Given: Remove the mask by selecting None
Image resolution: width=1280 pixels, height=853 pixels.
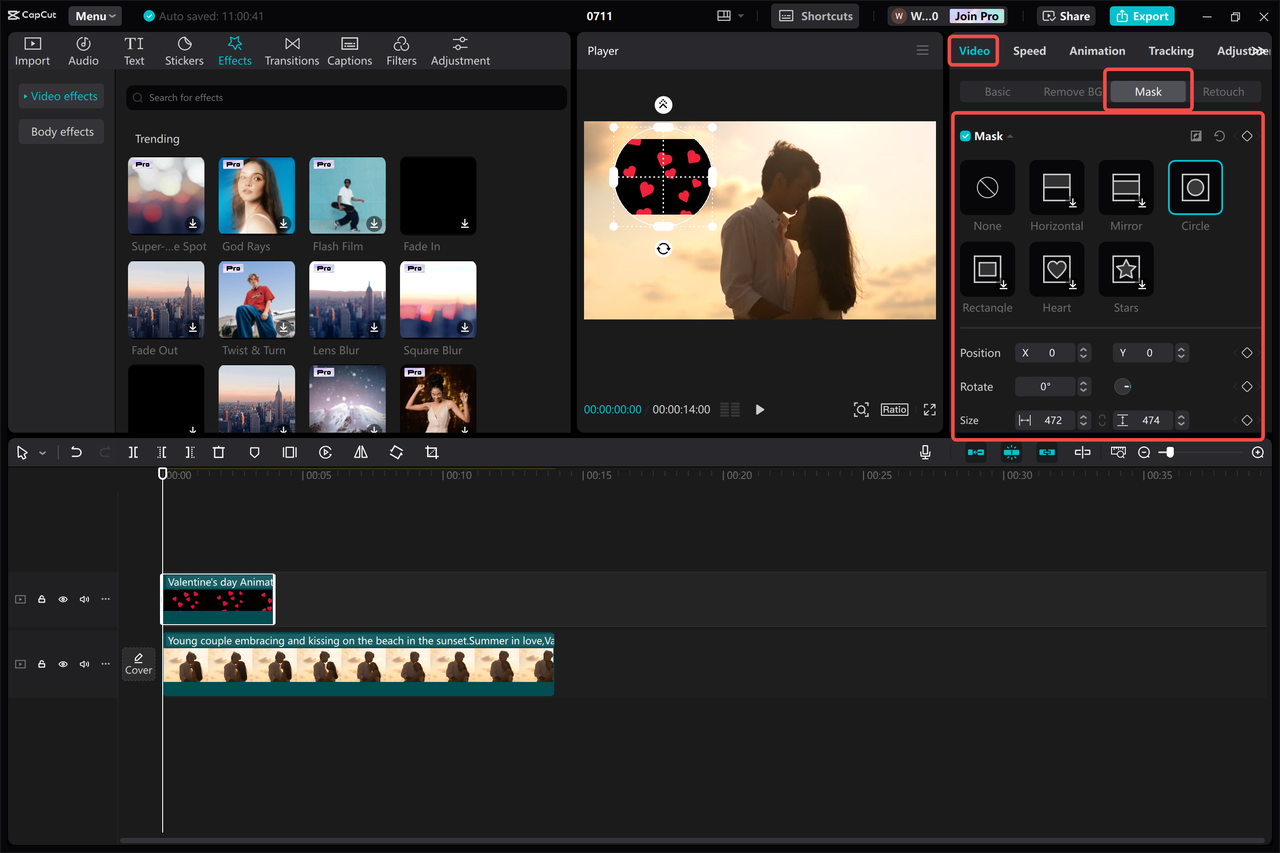Looking at the screenshot, I should [x=987, y=187].
